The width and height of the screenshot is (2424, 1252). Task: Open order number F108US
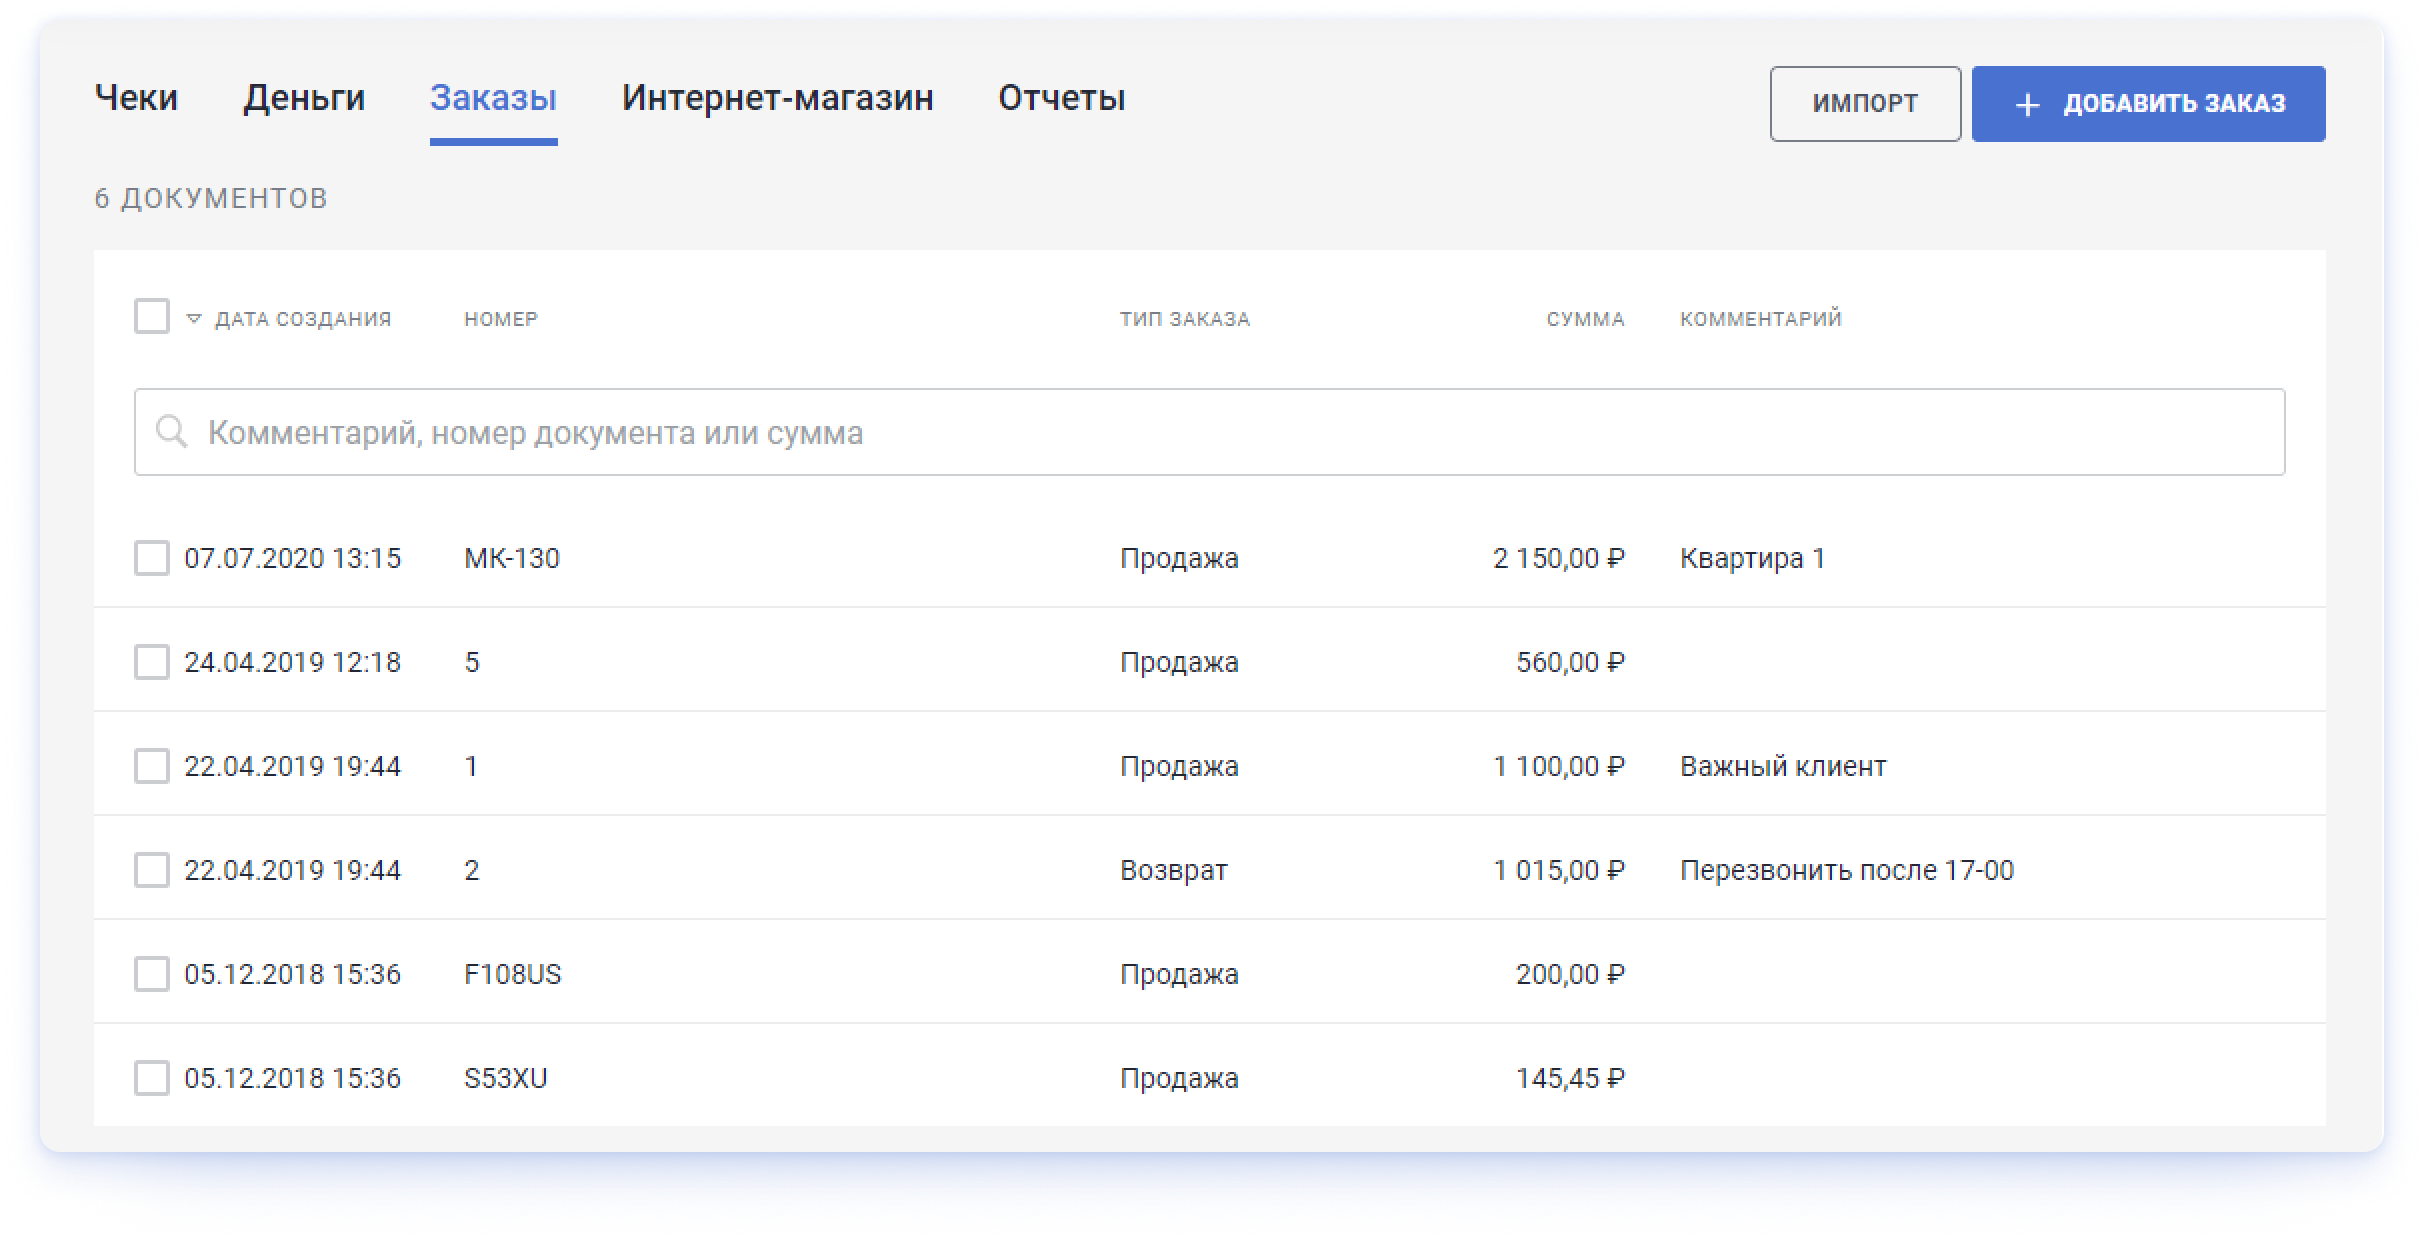pyautogui.click(x=513, y=974)
